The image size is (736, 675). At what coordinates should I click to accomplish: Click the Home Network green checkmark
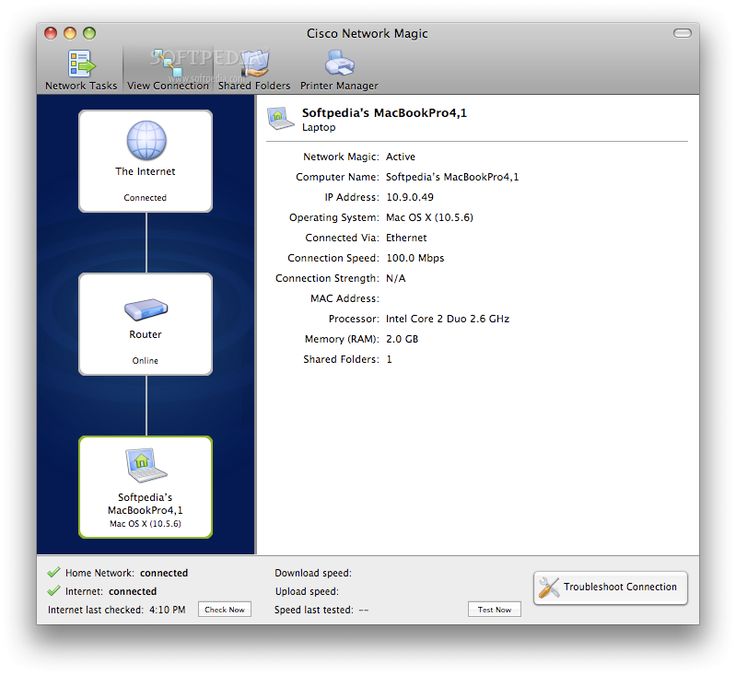pos(54,572)
